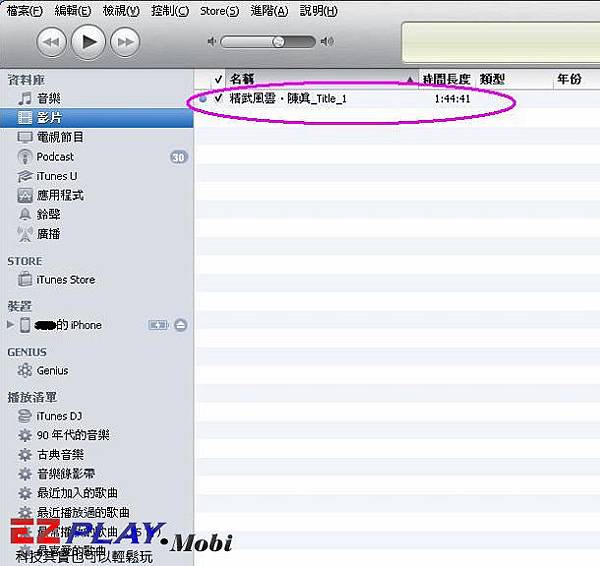
Task: Select the iPhone device icon
Action: [x=25, y=325]
